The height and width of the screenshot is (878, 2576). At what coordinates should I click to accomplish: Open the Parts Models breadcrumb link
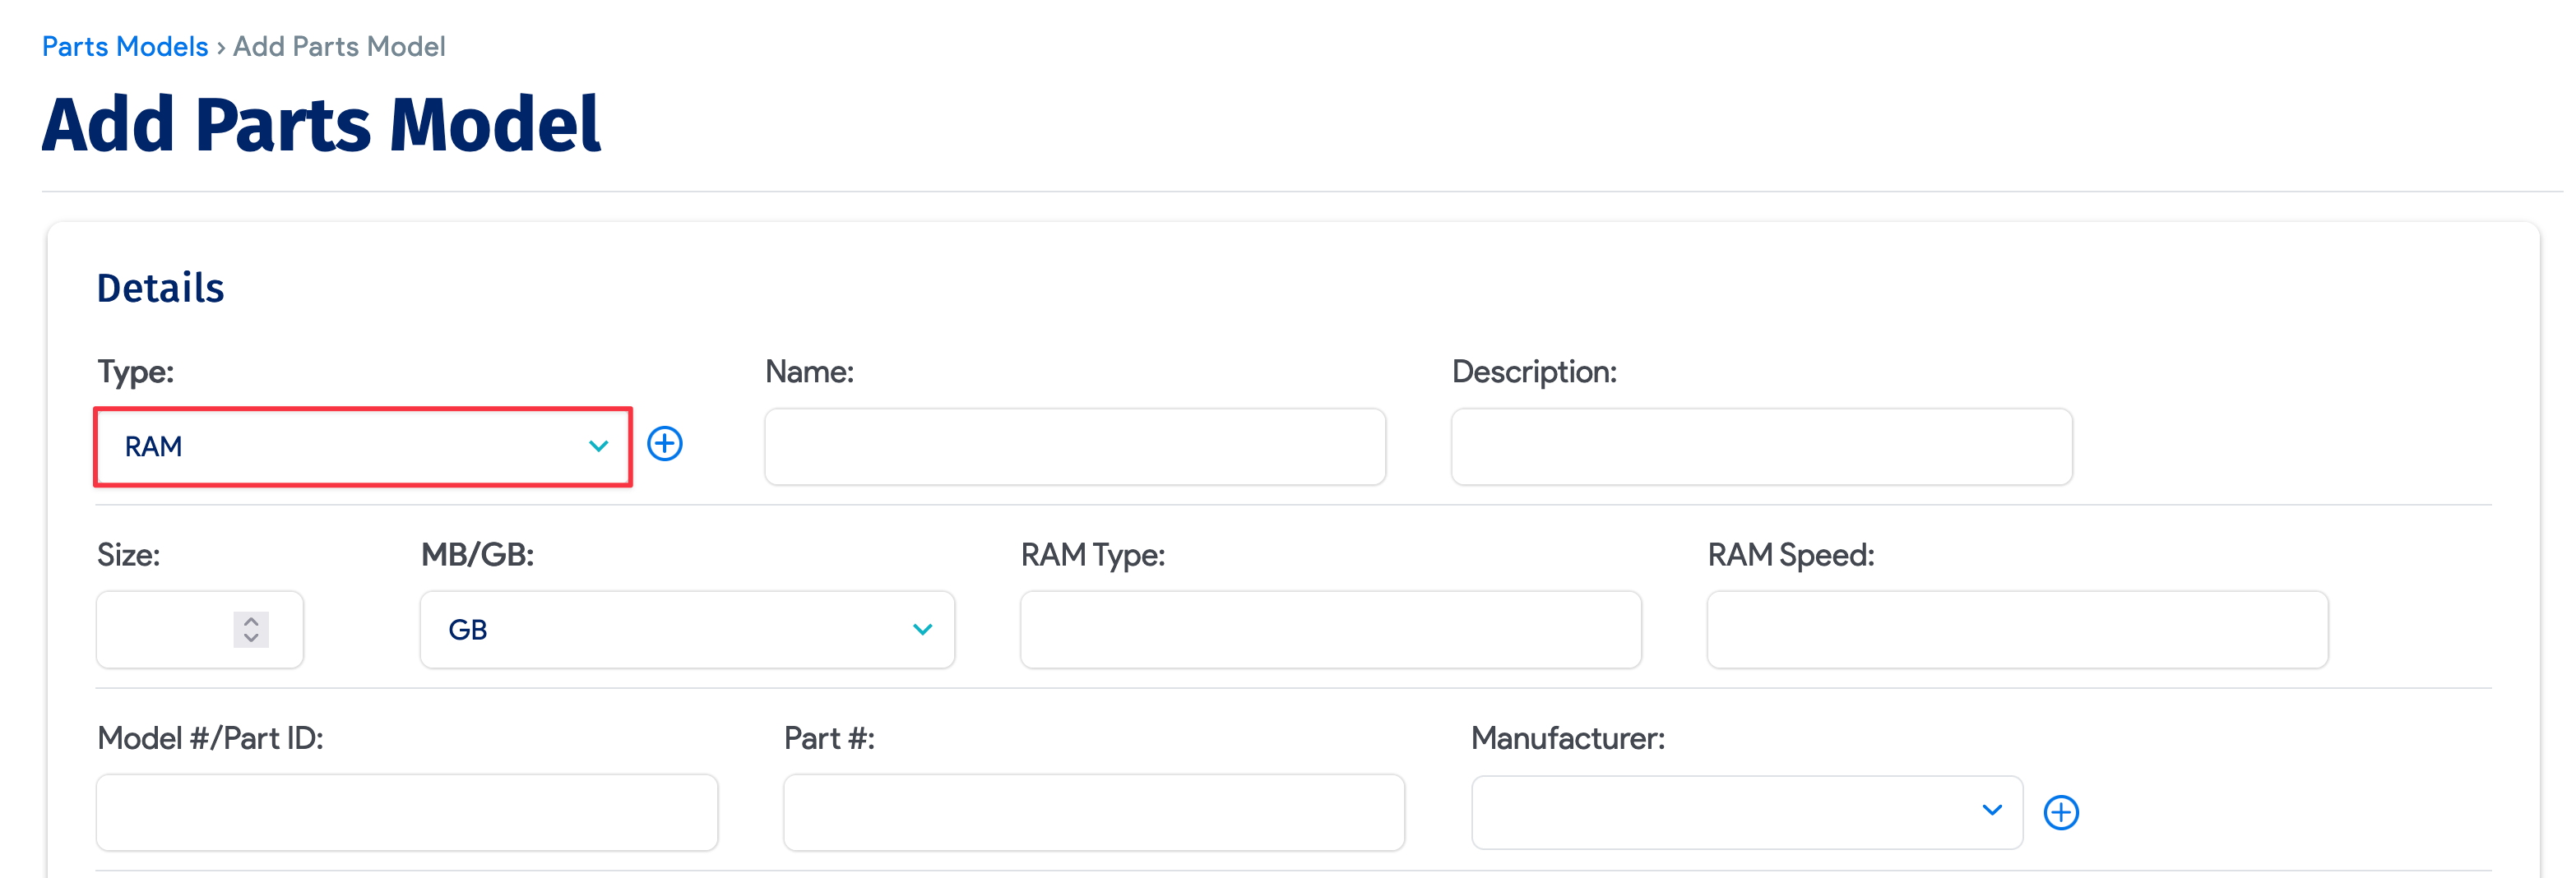124,46
